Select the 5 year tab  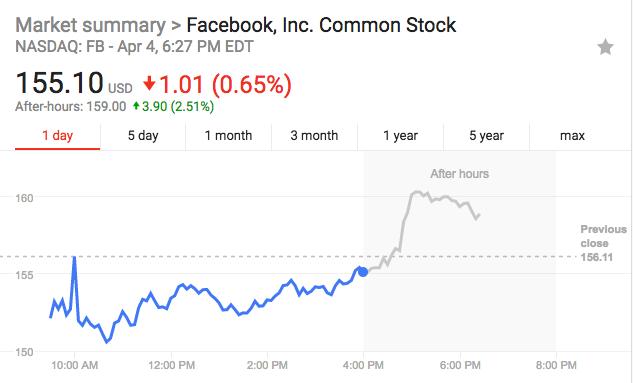pyautogui.click(x=486, y=136)
